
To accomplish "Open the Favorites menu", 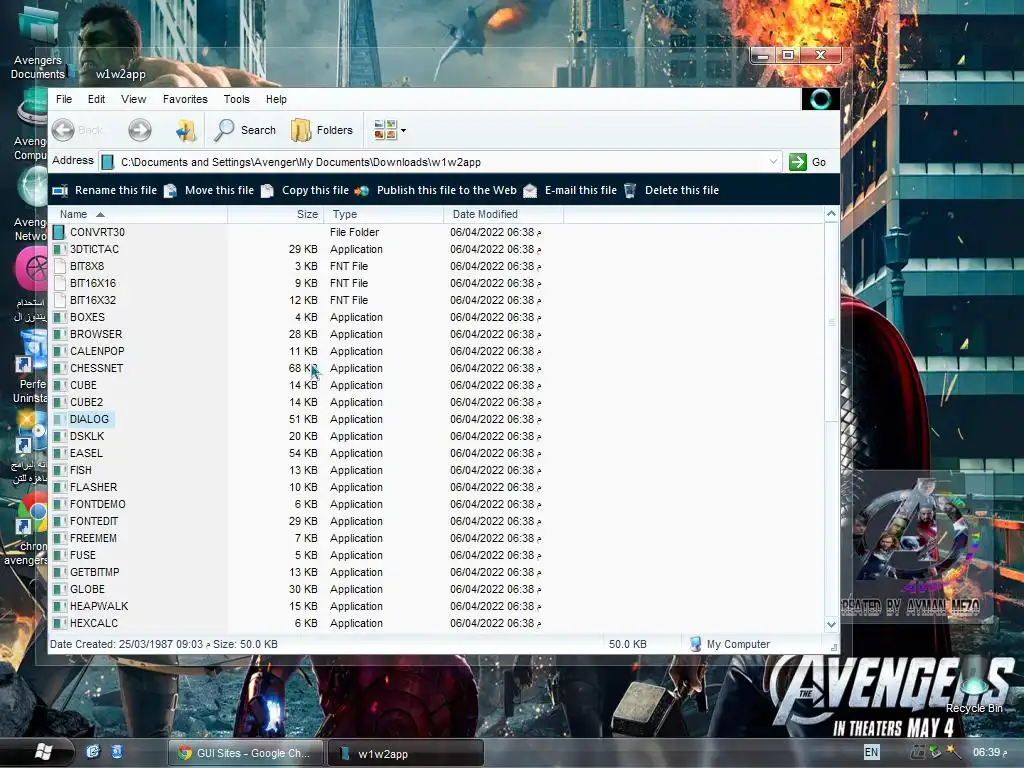I will tap(185, 99).
